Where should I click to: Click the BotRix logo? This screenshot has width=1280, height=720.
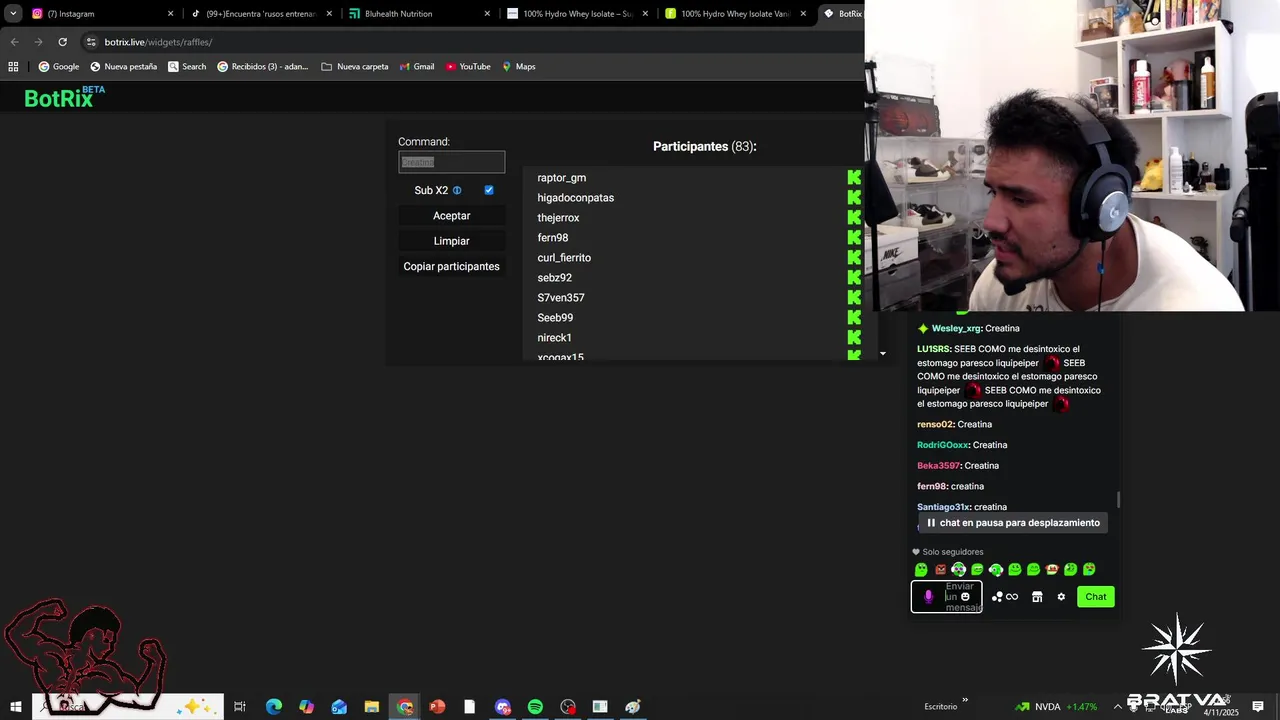tap(64, 97)
